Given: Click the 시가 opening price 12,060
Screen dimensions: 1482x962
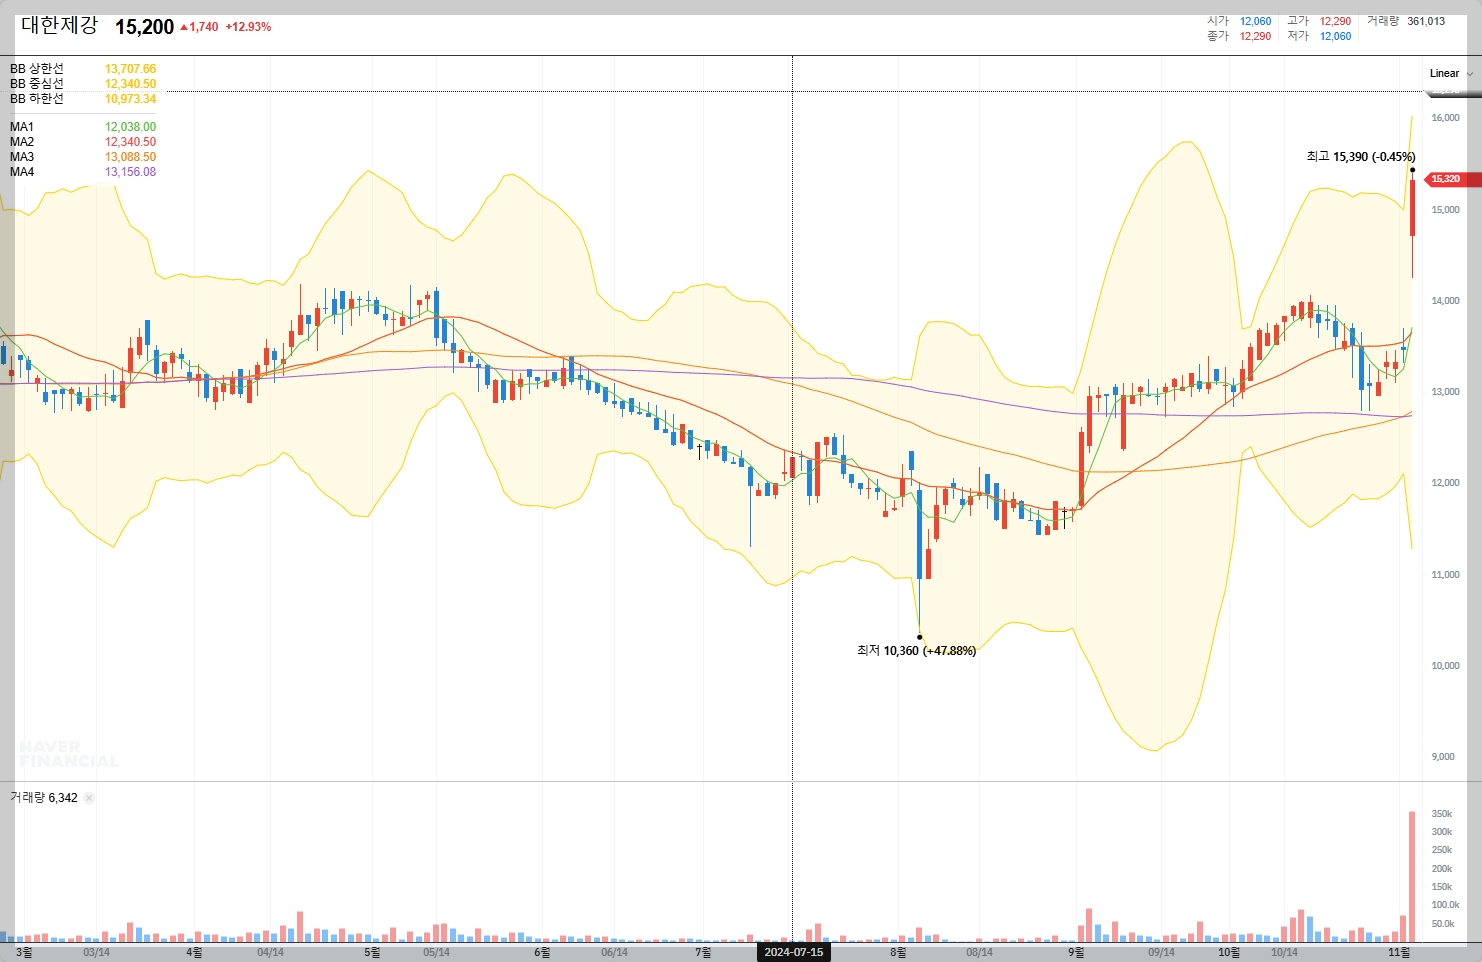Looking at the screenshot, I should 1255,21.
